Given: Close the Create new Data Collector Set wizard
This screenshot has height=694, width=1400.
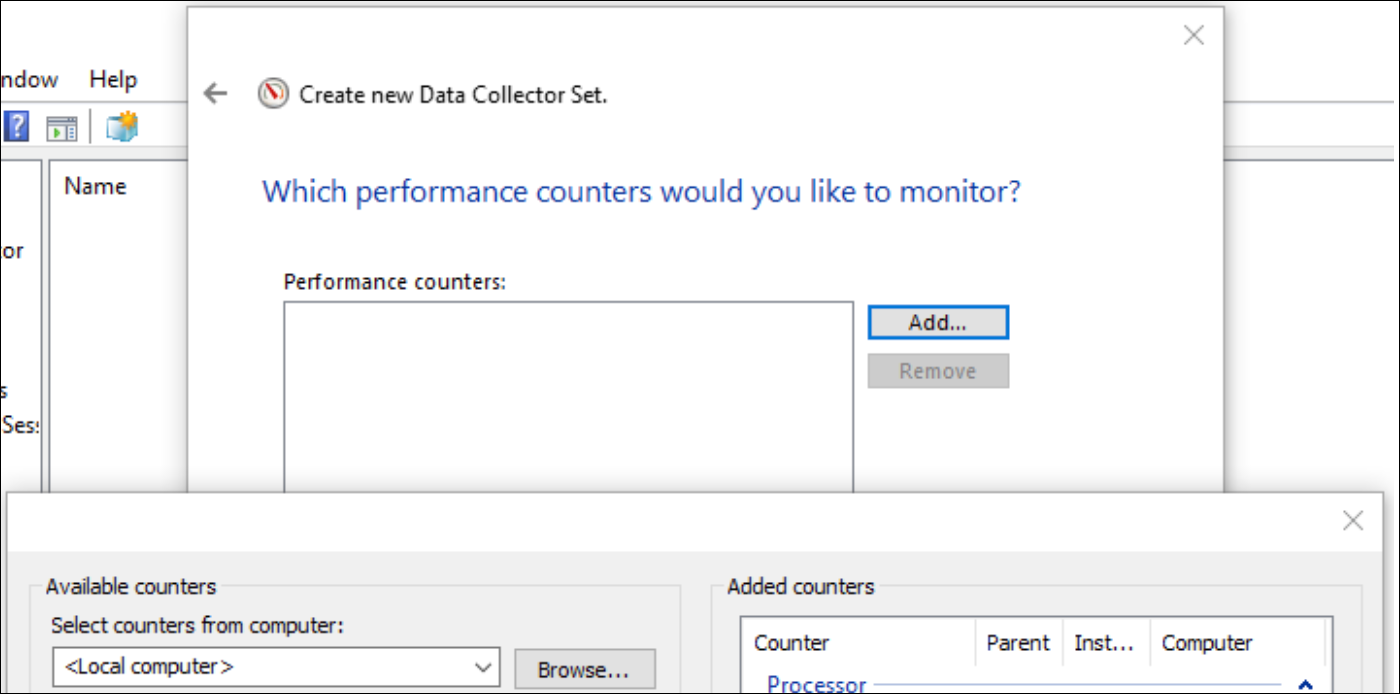Looking at the screenshot, I should [1193, 36].
